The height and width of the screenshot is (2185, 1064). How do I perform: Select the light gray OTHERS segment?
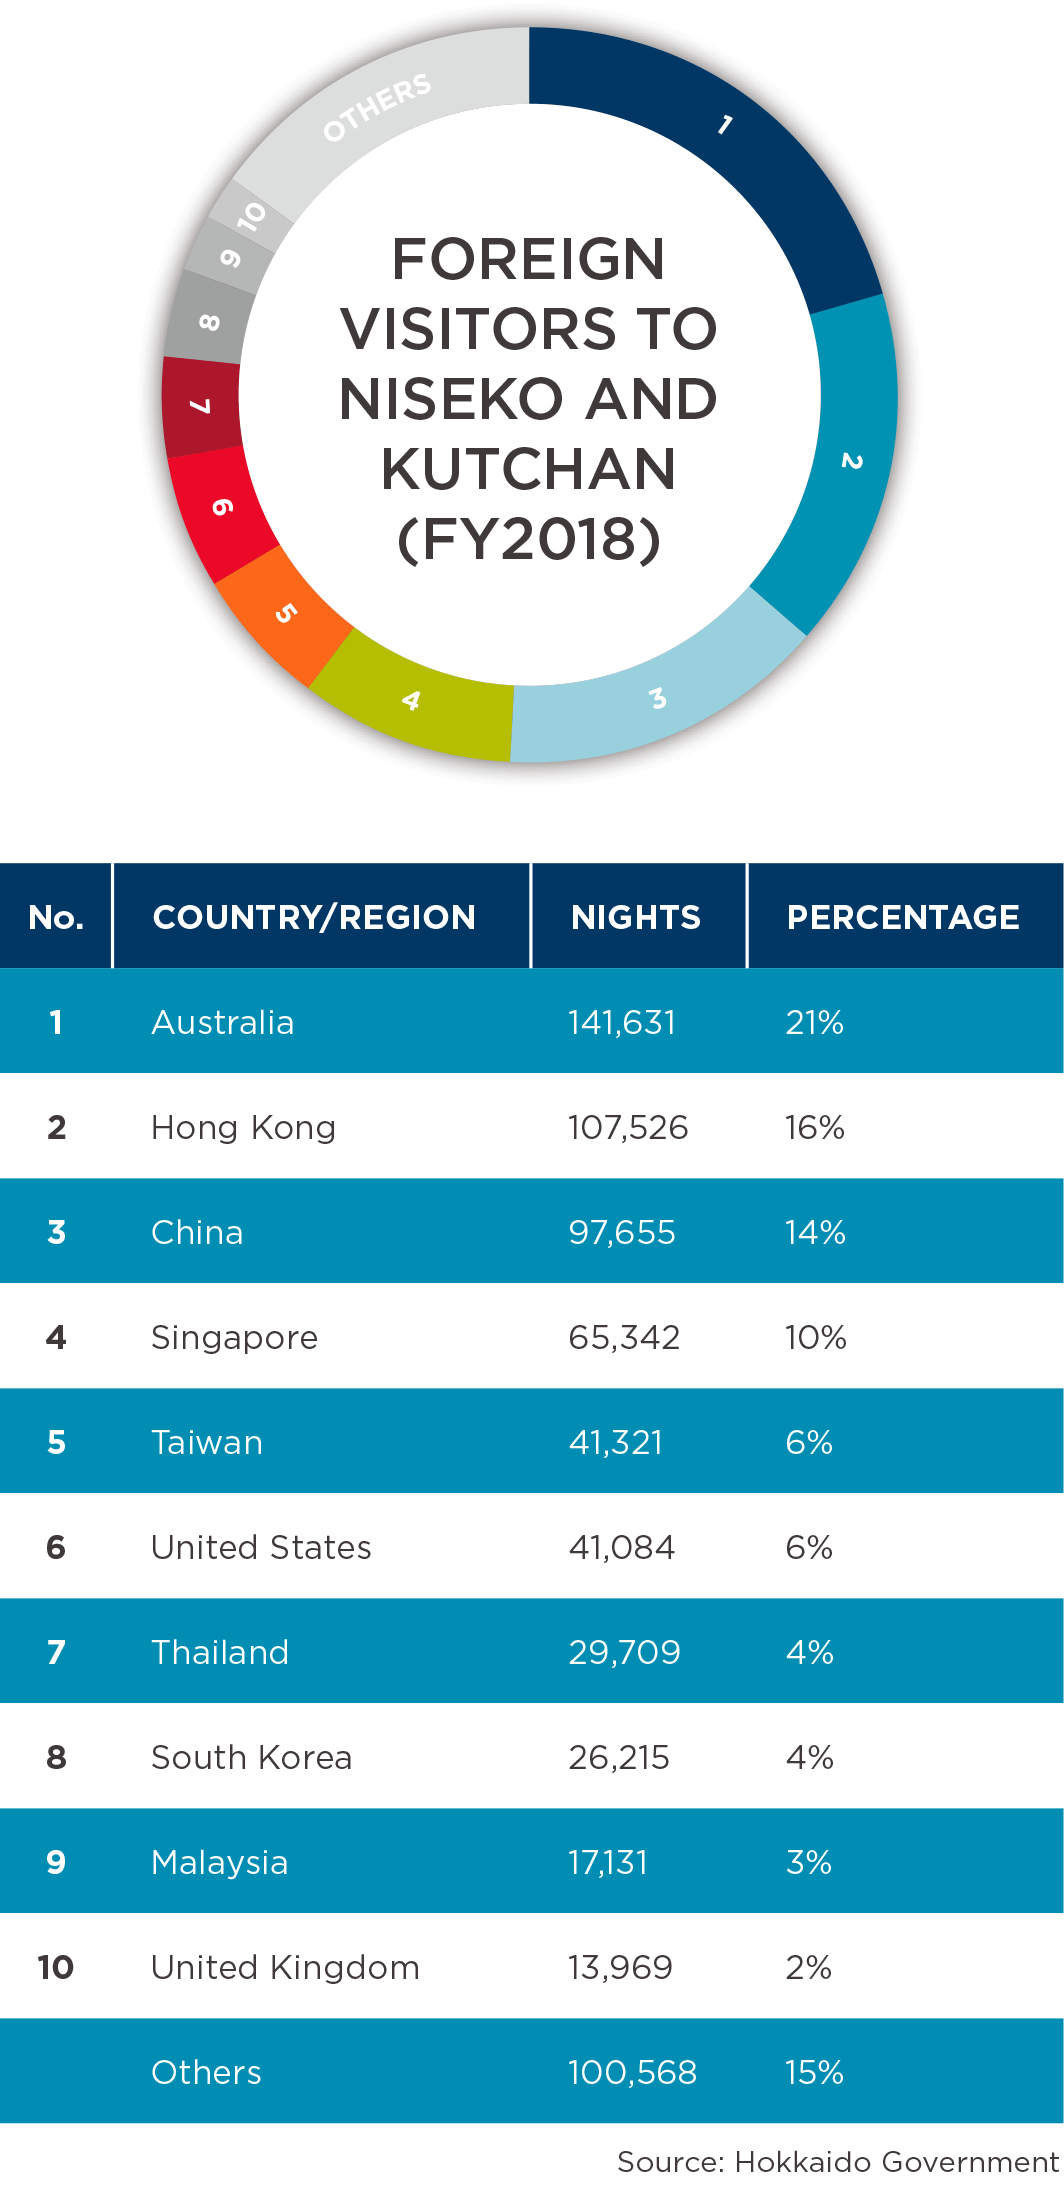pos(377,107)
